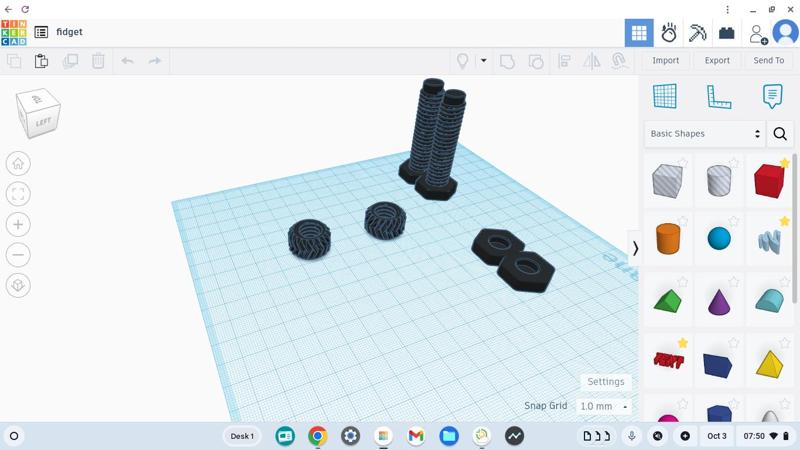Select the red Text shape

(668, 361)
